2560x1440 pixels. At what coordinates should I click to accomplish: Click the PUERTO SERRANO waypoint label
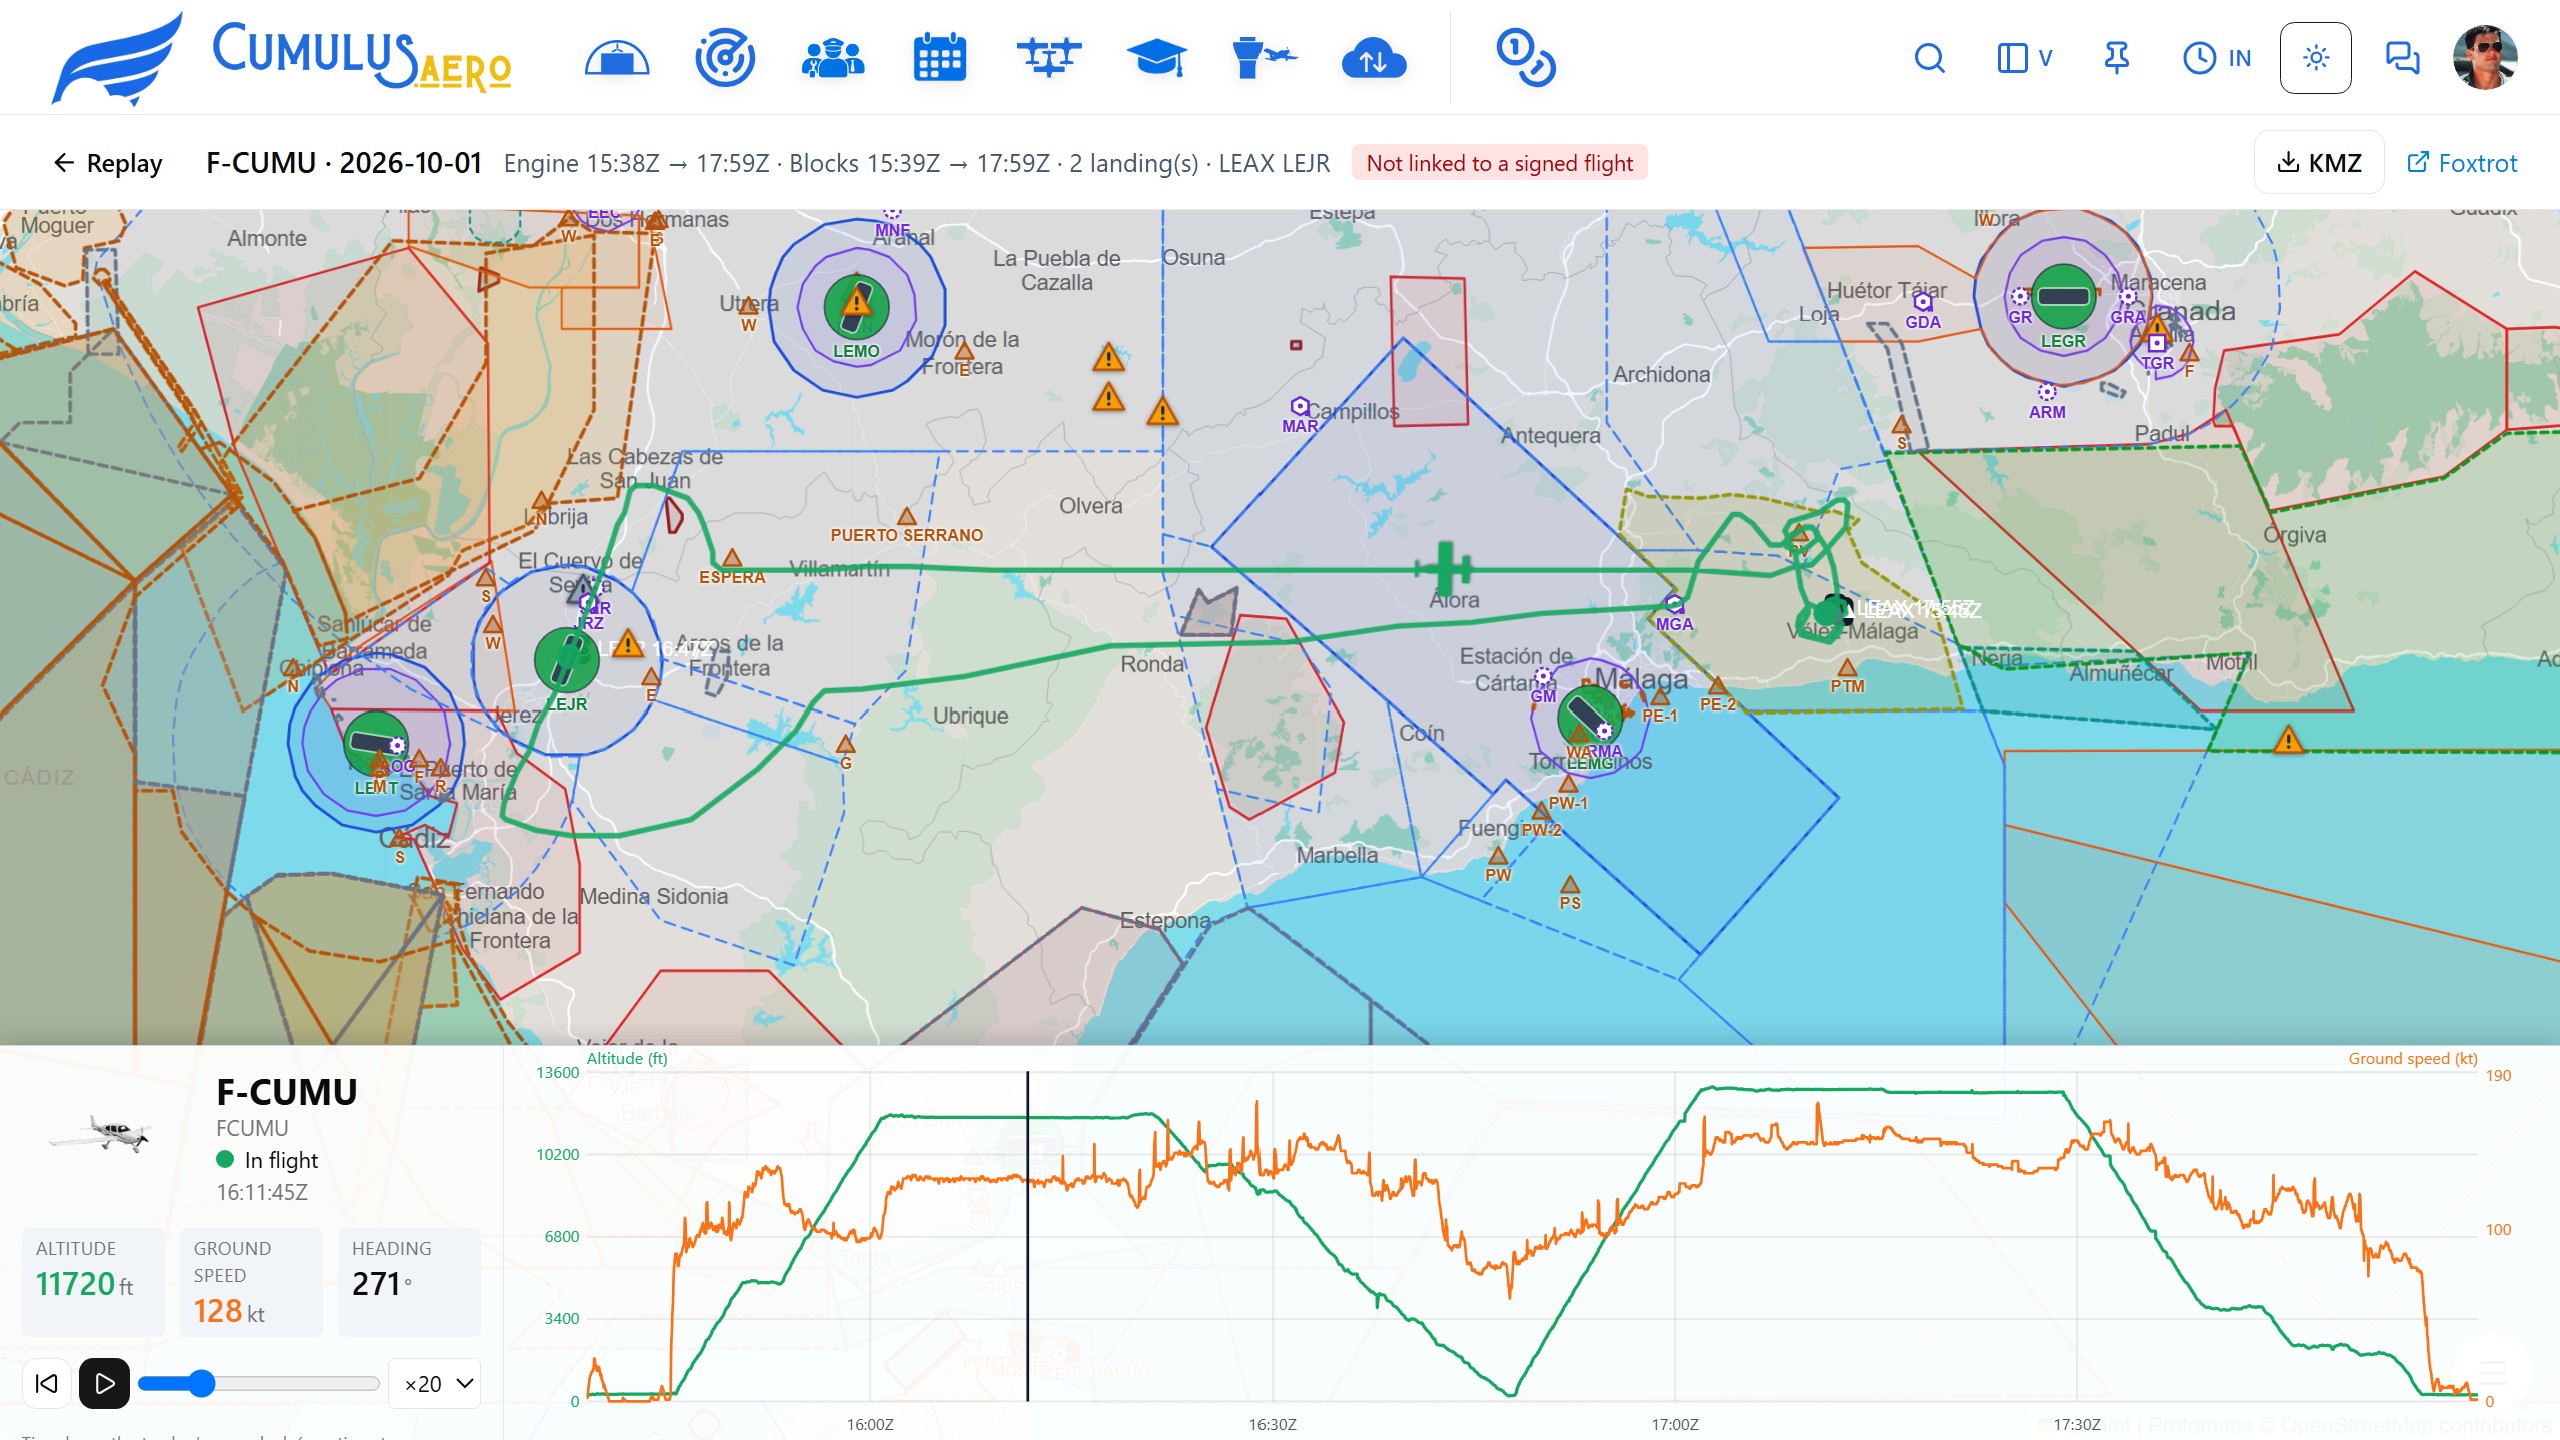coord(906,535)
